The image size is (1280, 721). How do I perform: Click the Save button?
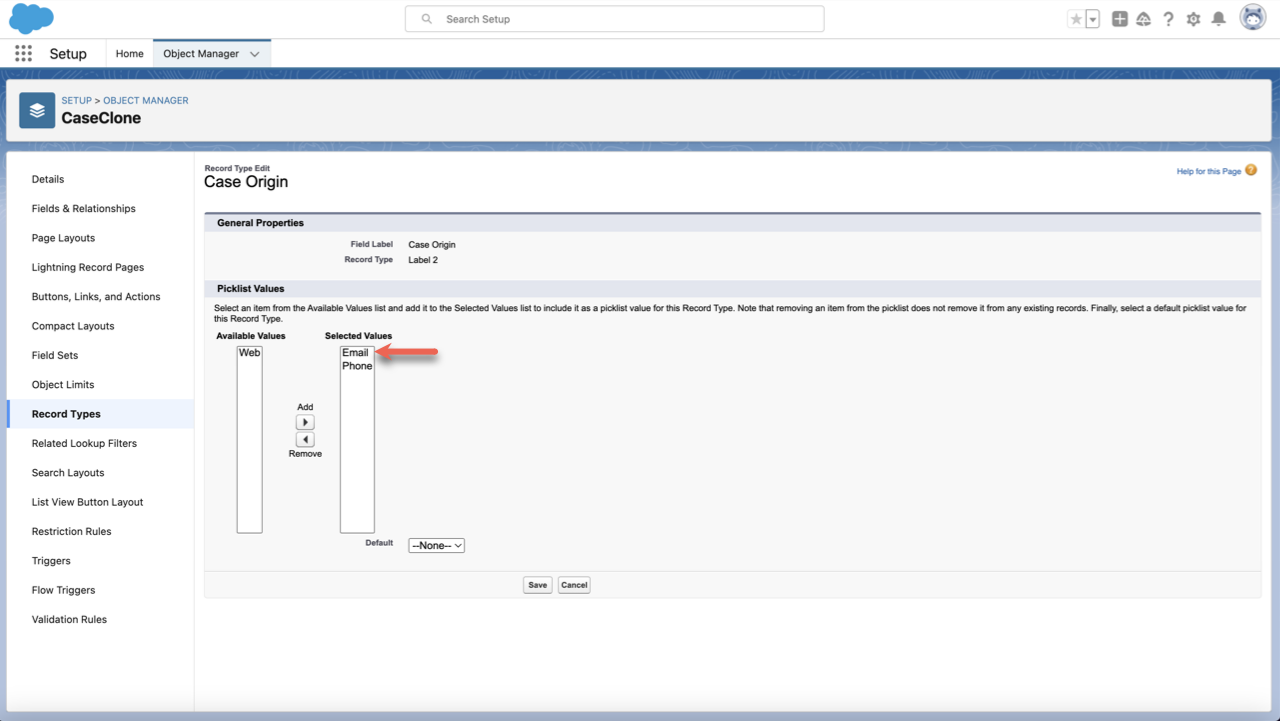pyautogui.click(x=538, y=585)
